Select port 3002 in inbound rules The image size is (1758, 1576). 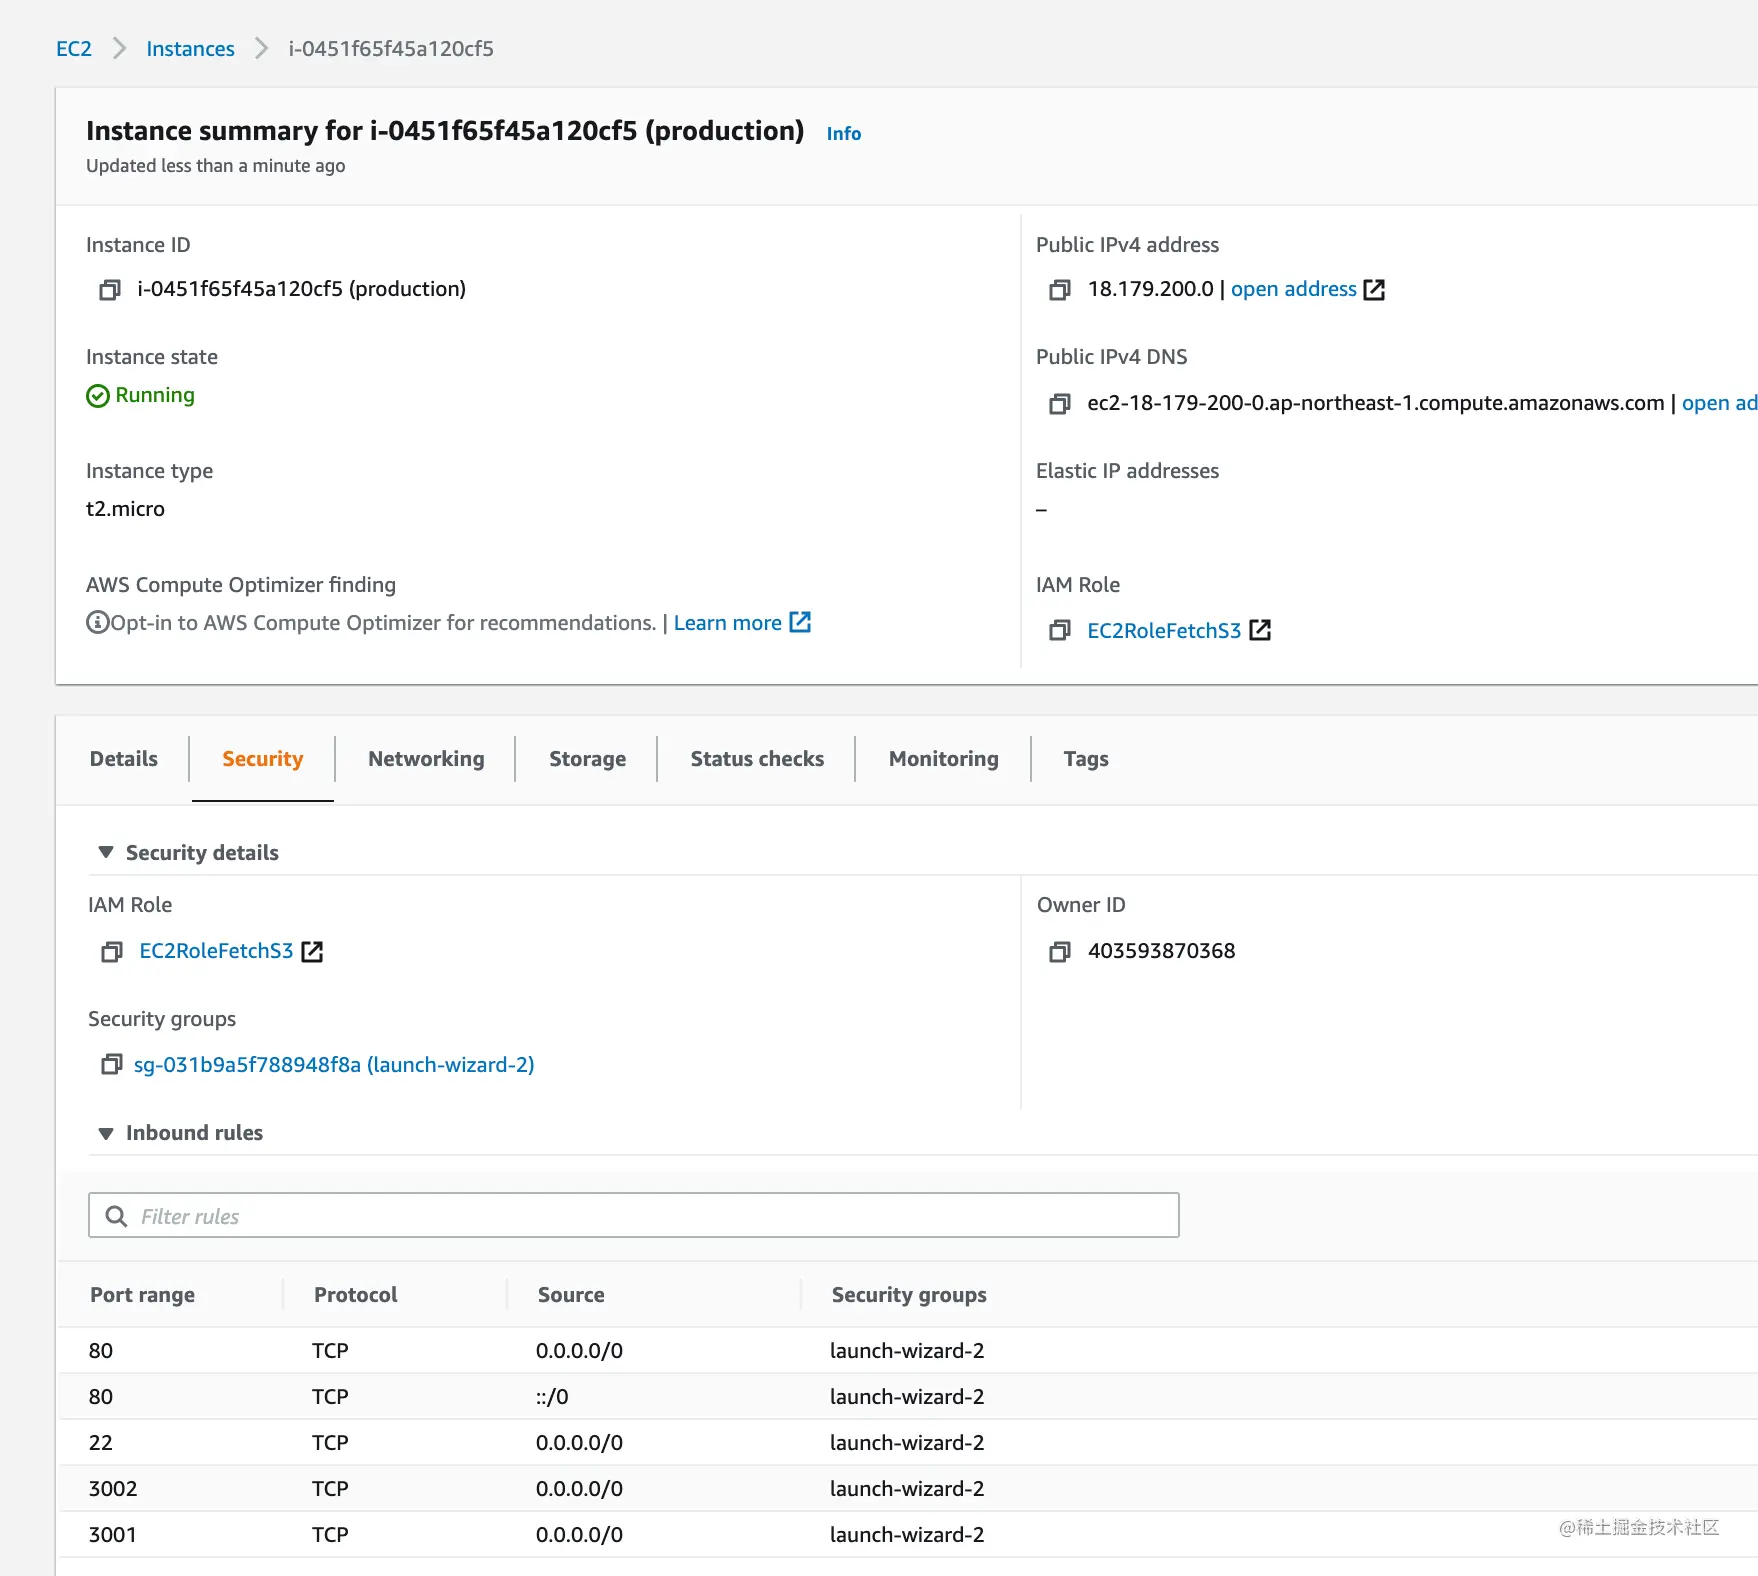click(113, 1489)
